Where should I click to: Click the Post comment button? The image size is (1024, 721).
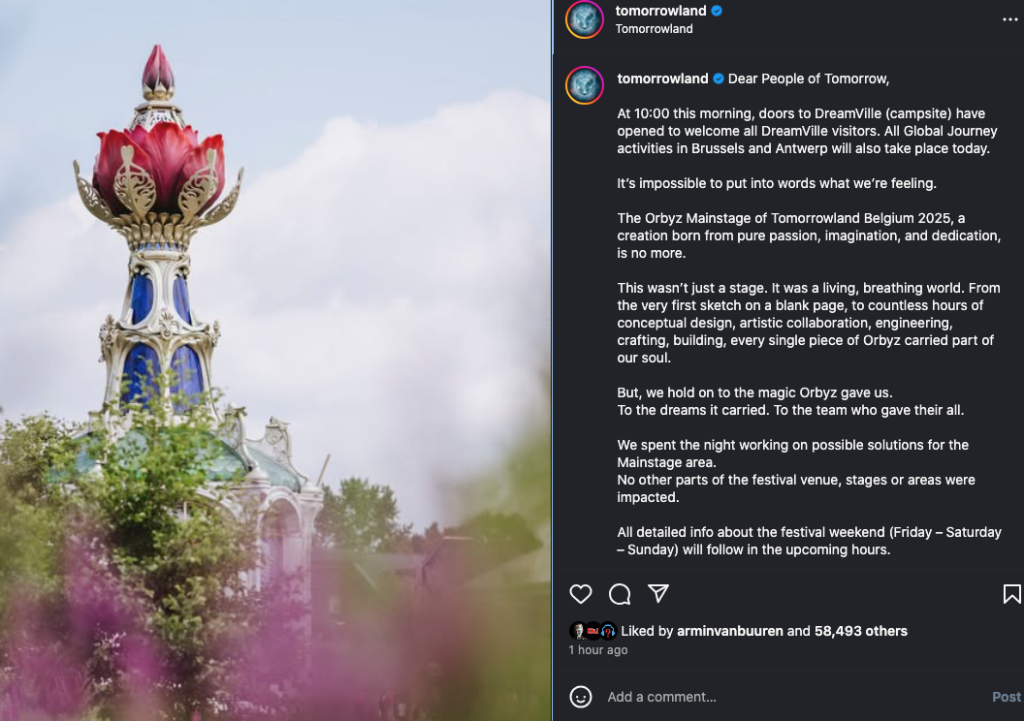point(1006,697)
